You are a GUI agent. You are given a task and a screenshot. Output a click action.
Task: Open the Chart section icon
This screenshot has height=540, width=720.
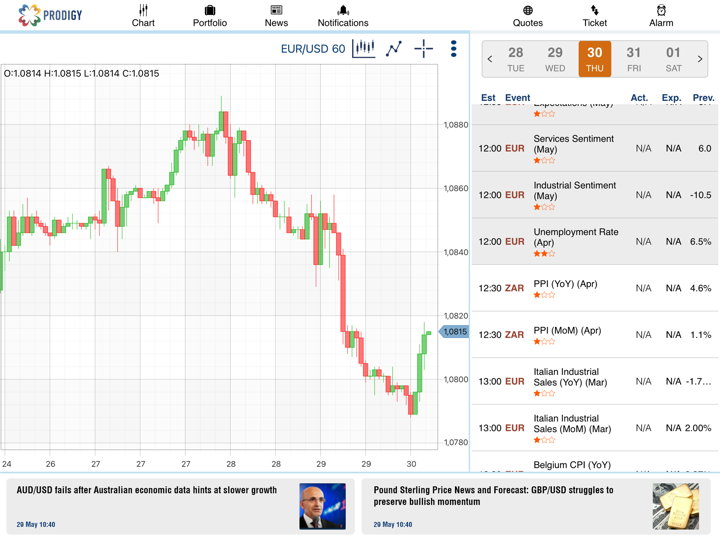pos(143,11)
